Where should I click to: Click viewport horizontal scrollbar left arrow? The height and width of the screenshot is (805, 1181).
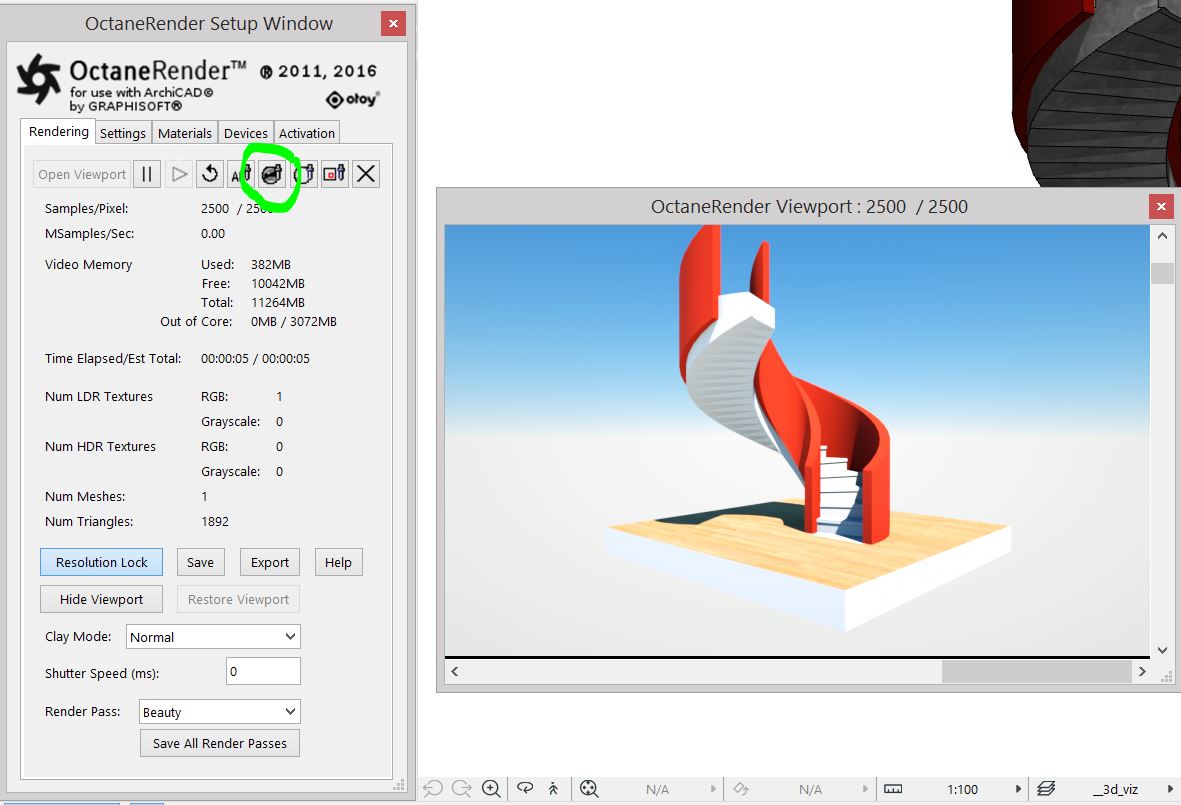point(455,671)
